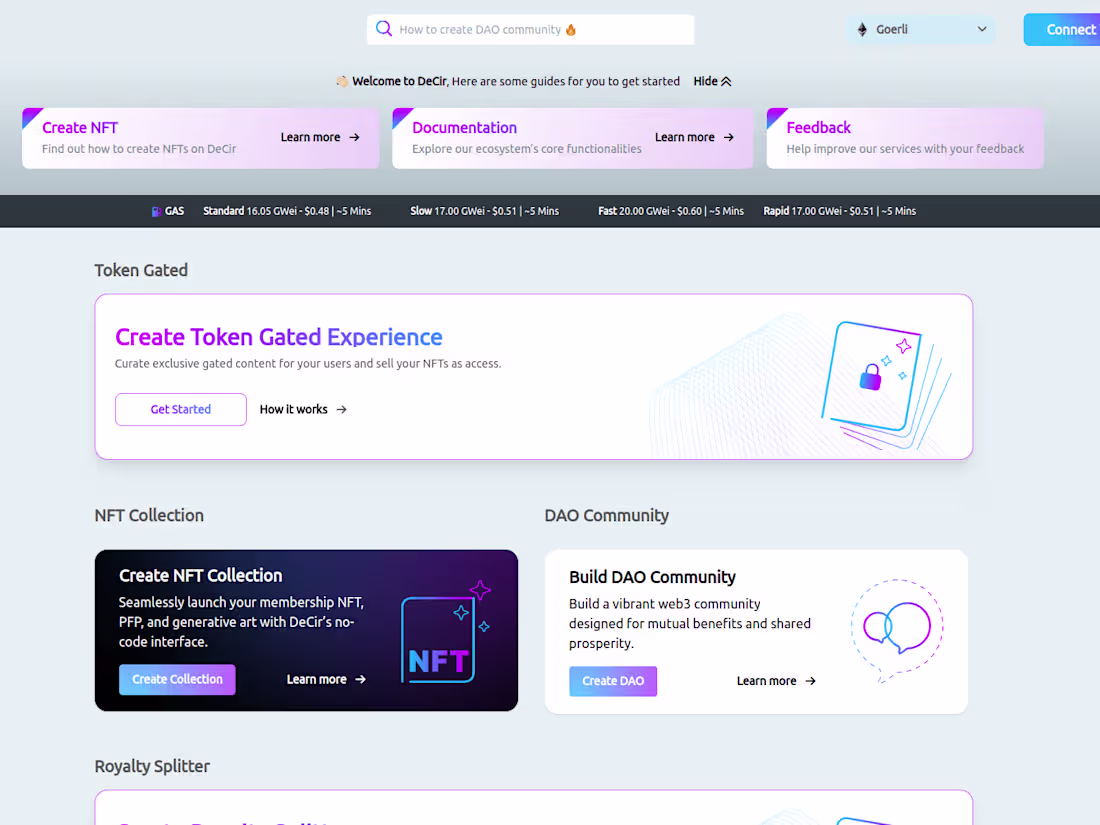
Task: Click the Create NFT Collection title
Action: (x=201, y=575)
